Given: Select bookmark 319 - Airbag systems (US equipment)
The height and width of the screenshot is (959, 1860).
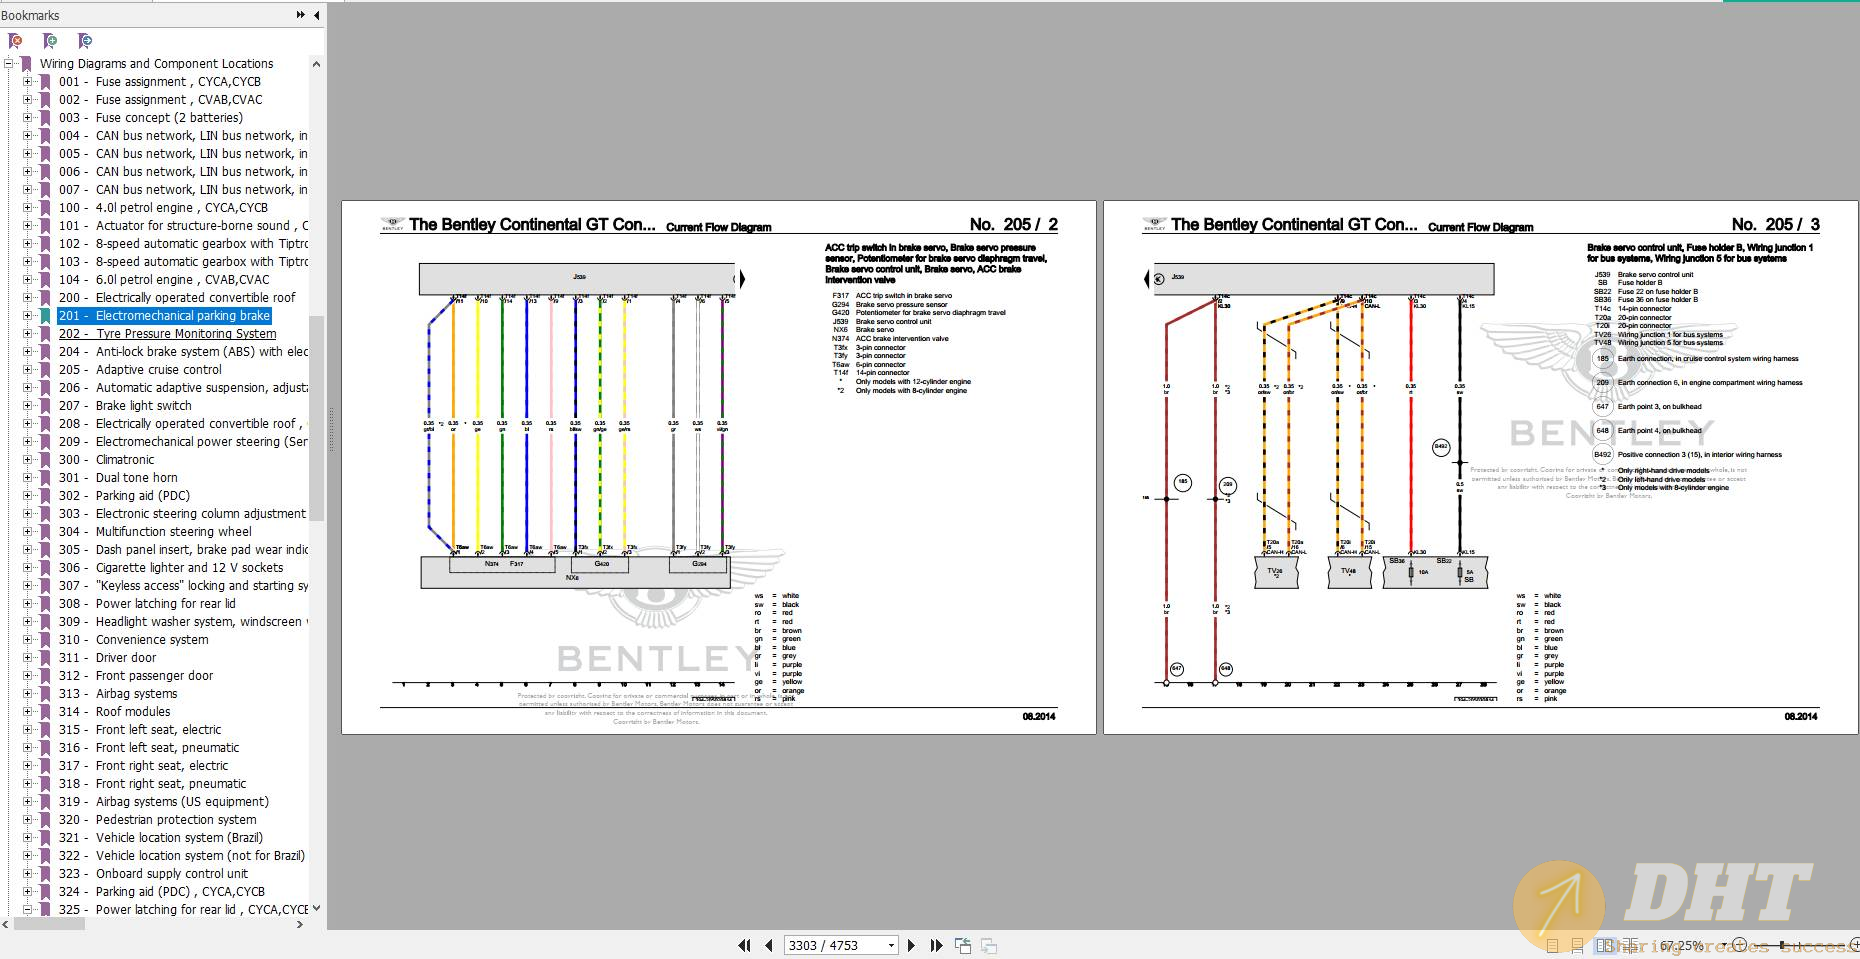Looking at the screenshot, I should pos(164,801).
